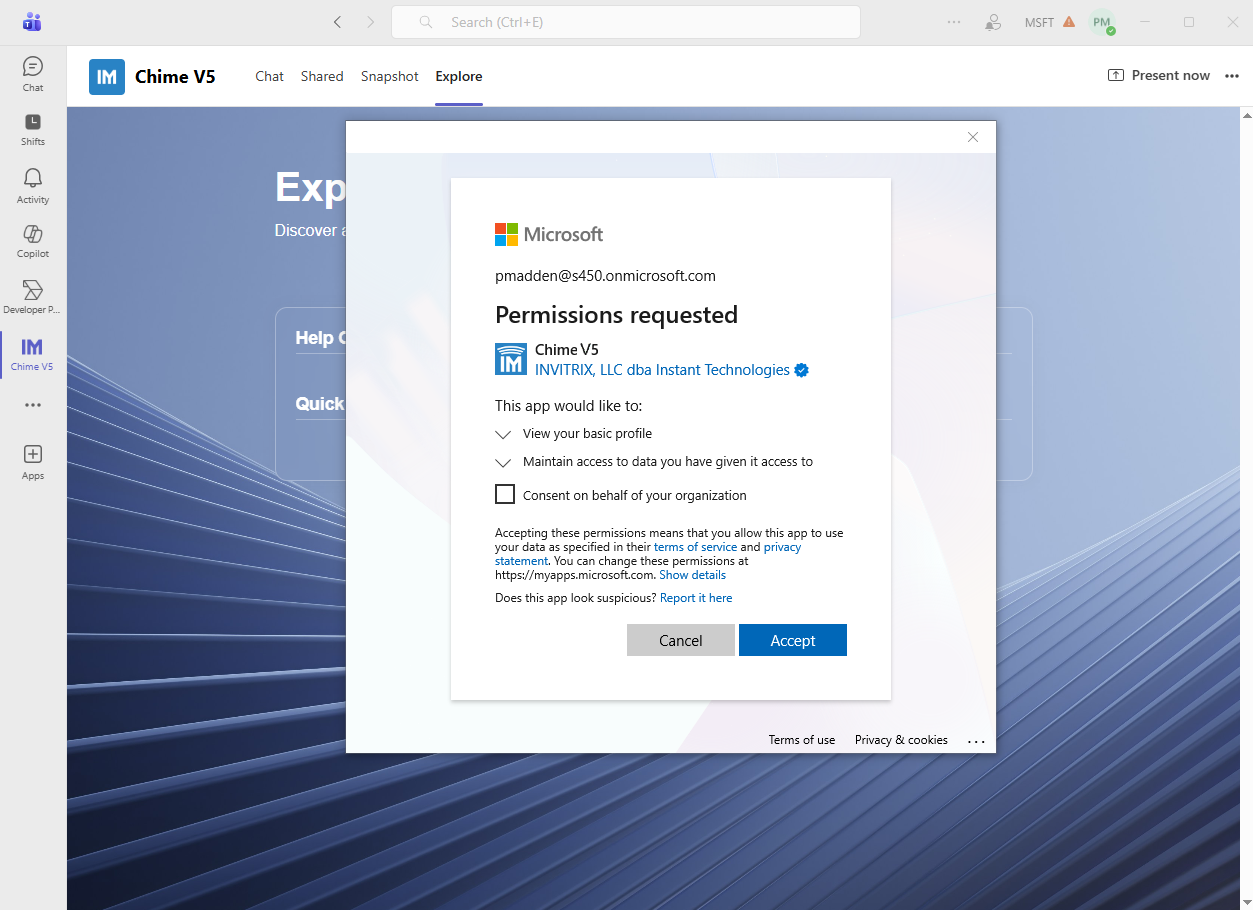Click the Present now button

click(x=1159, y=76)
